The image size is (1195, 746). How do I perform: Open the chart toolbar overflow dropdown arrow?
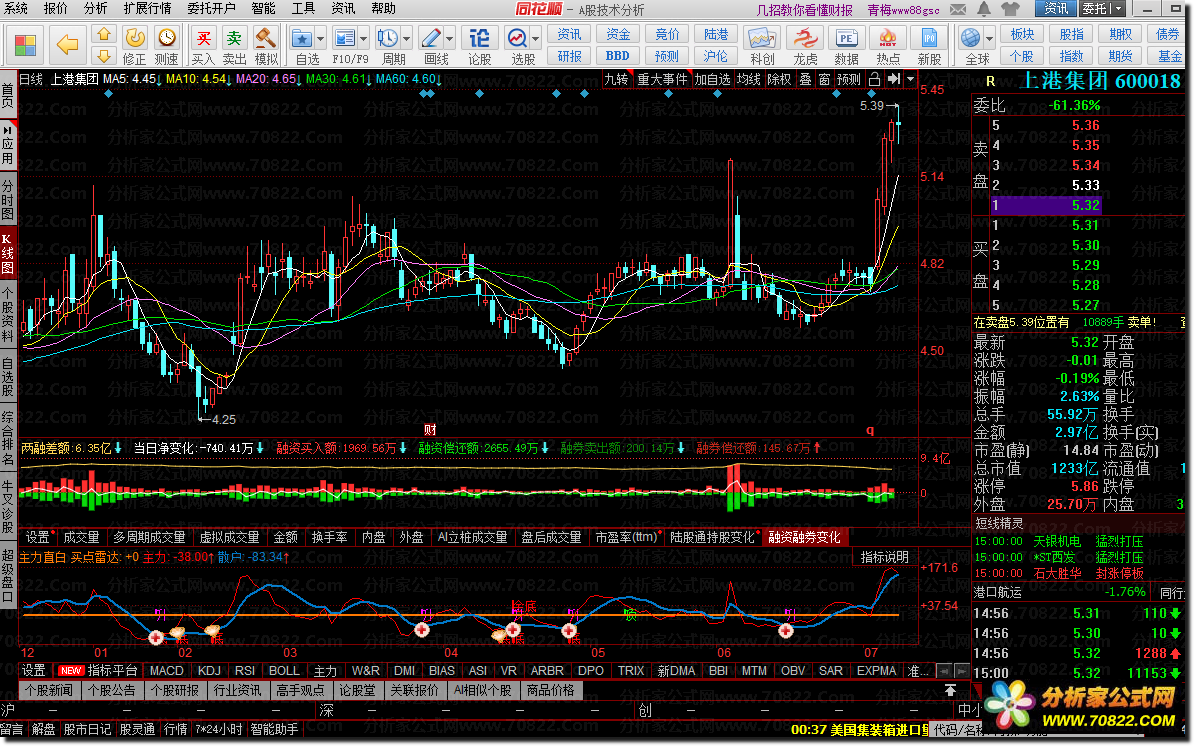[x=910, y=79]
